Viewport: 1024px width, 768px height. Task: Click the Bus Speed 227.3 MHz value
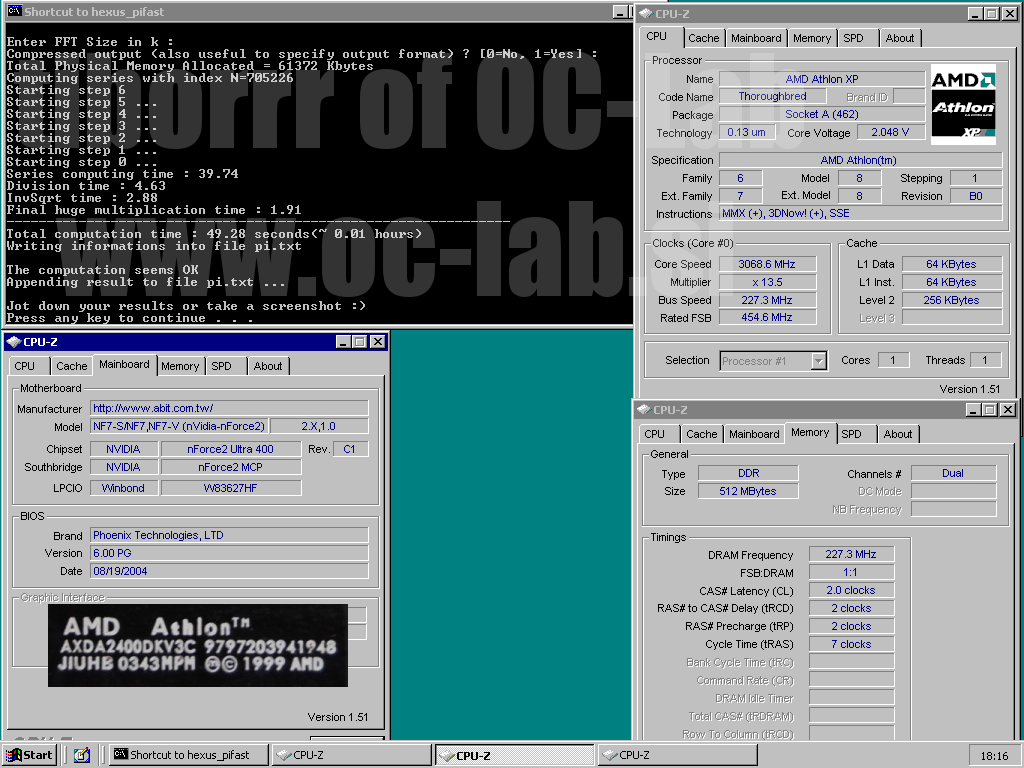click(x=767, y=300)
